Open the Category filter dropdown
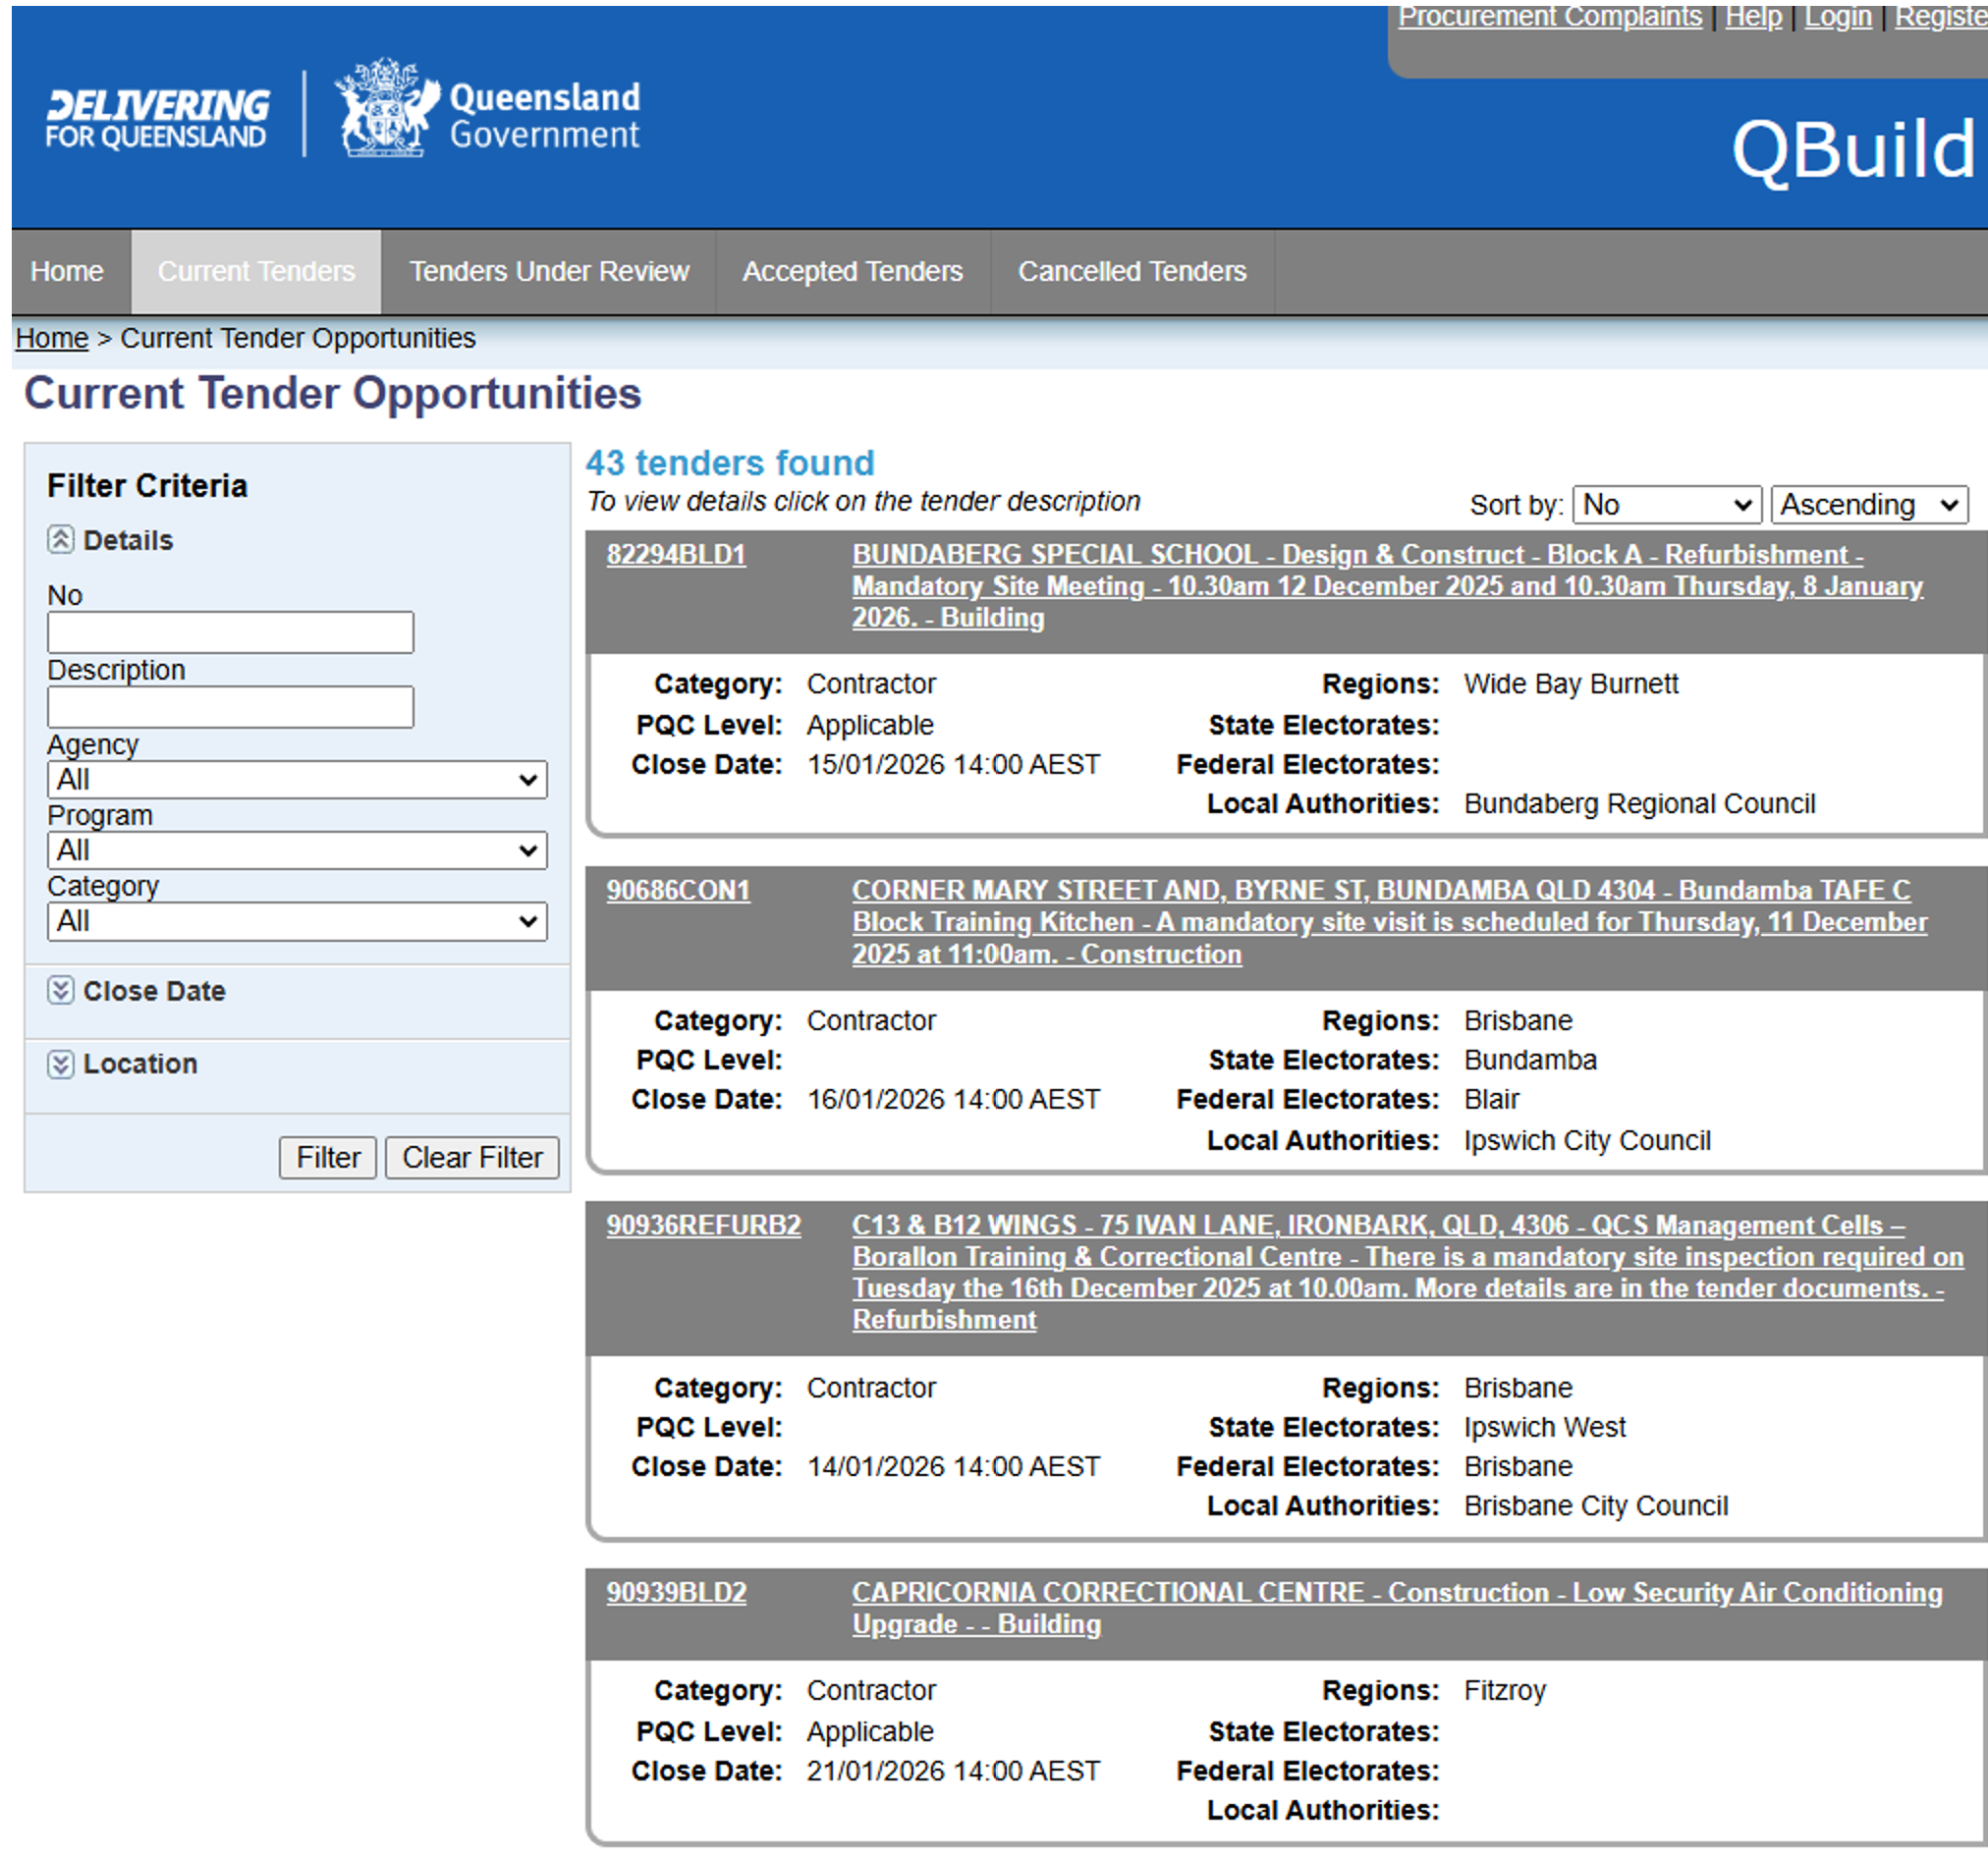The height and width of the screenshot is (1858, 1988). click(x=297, y=922)
